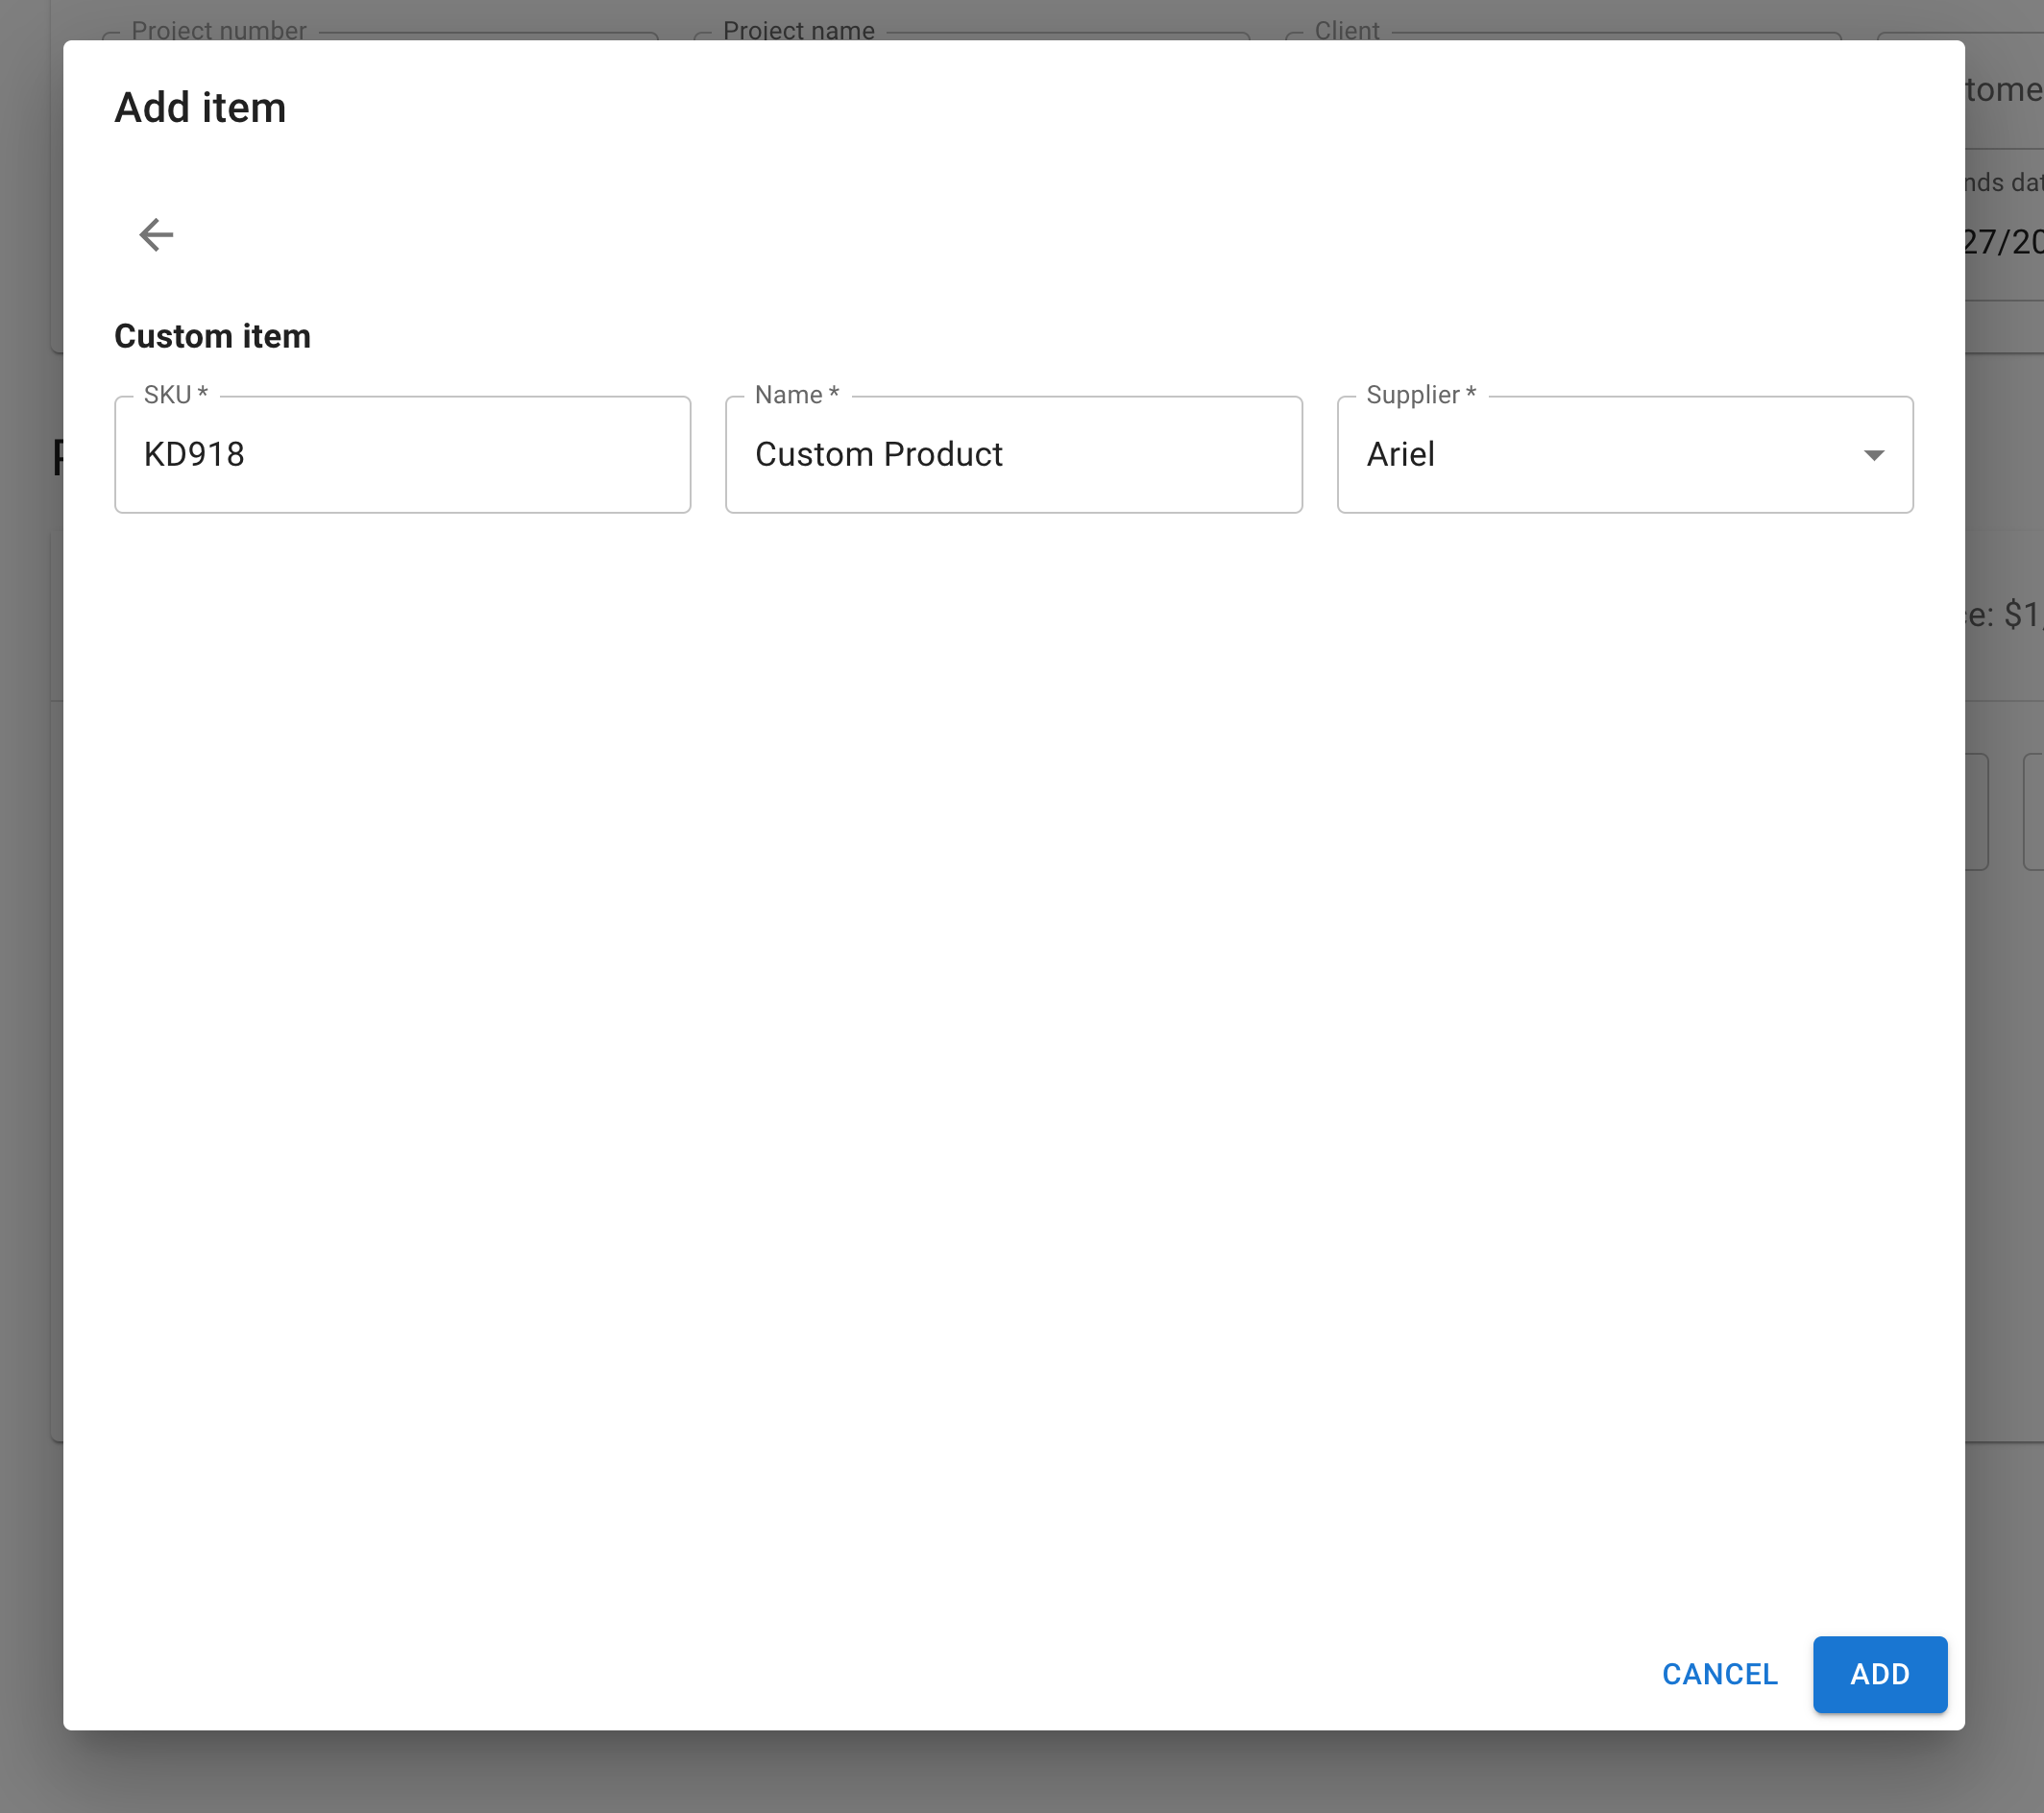Click the Add item dialog title
Image resolution: width=2044 pixels, height=1813 pixels.
pyautogui.click(x=200, y=108)
